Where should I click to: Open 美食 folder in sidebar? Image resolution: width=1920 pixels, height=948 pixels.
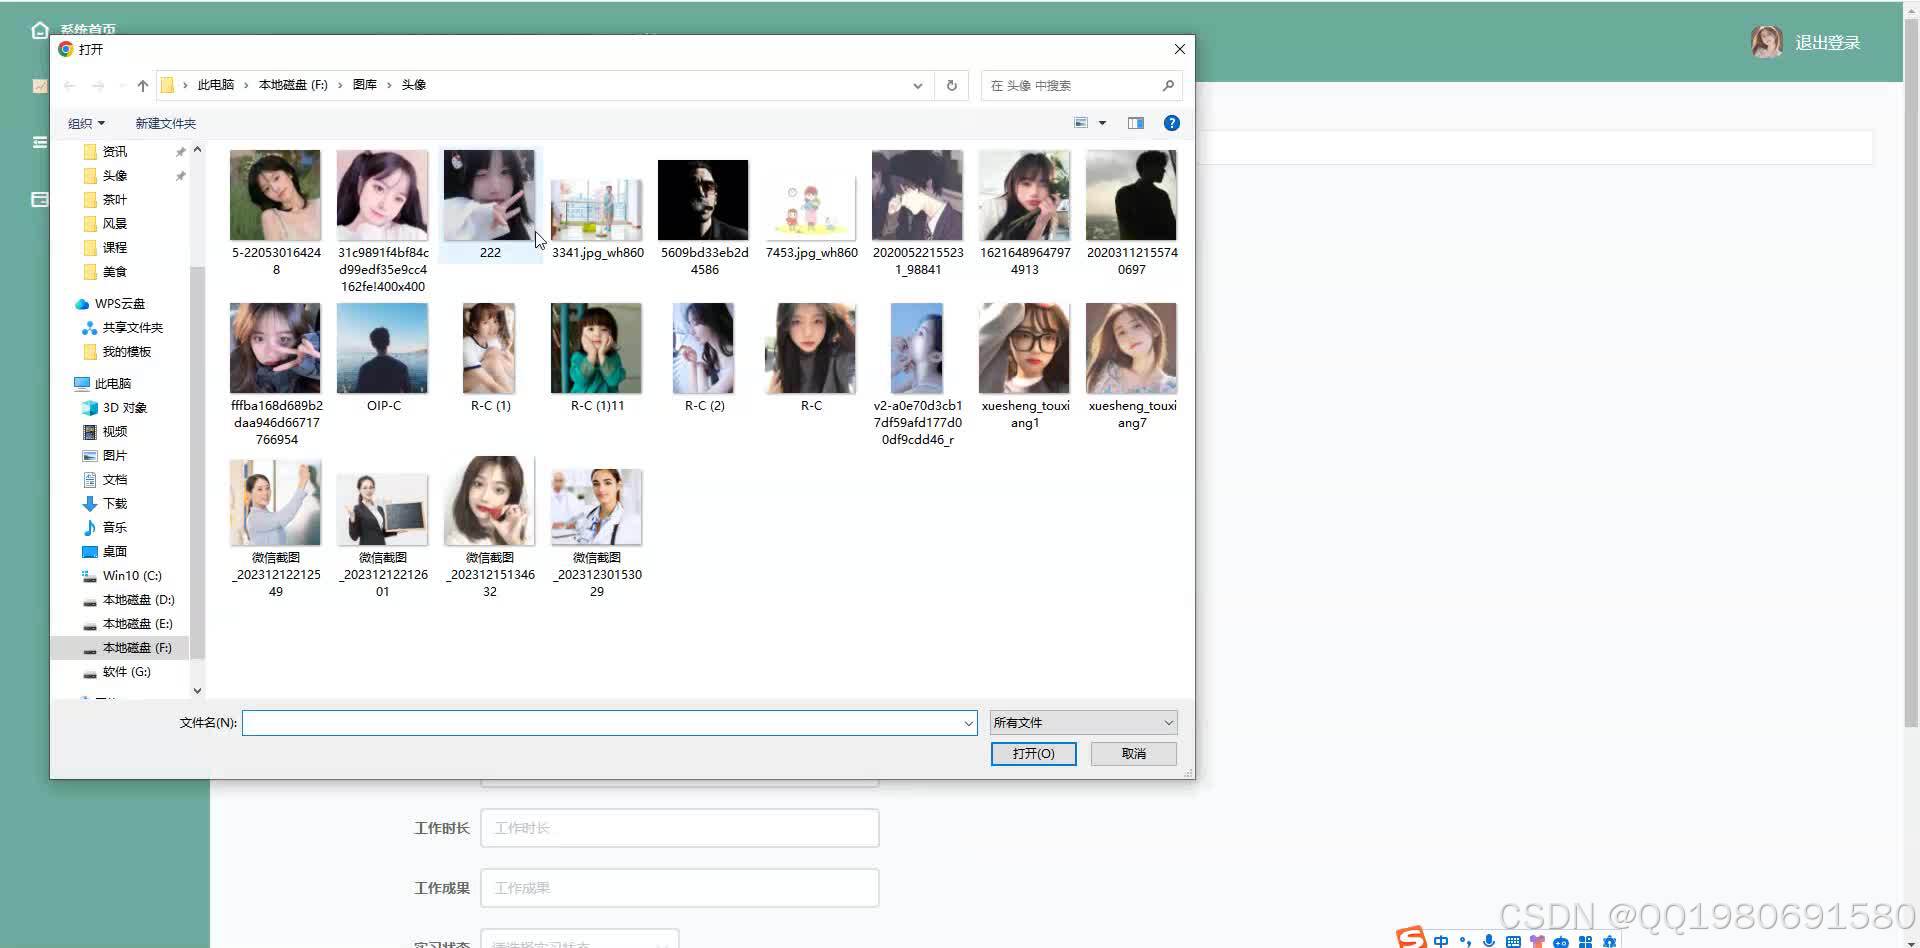115,272
